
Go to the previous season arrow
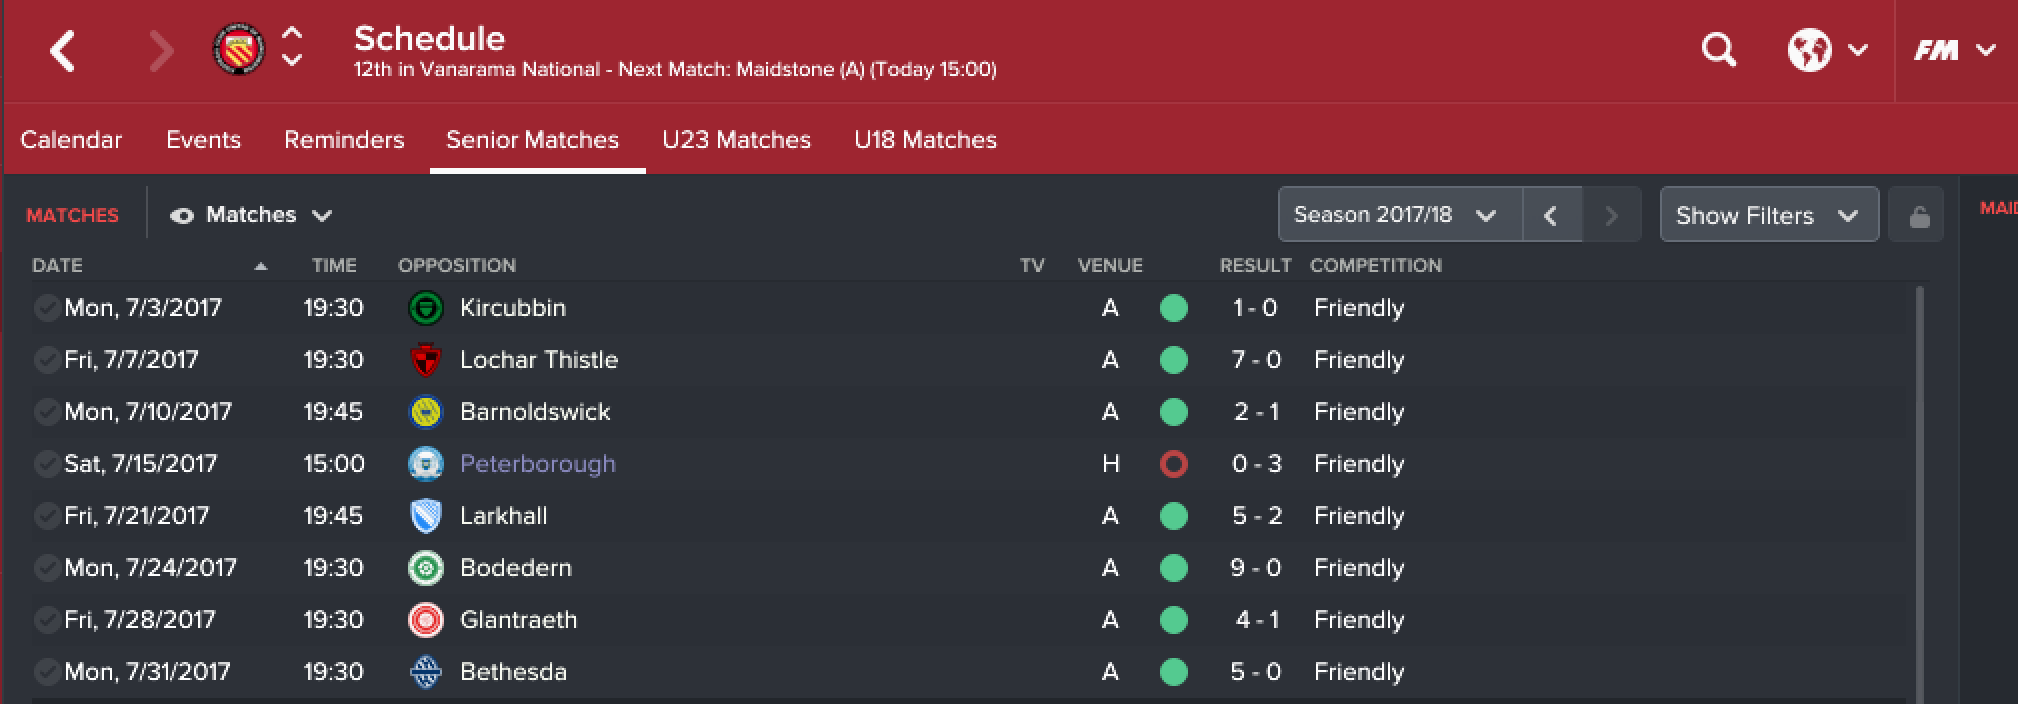tap(1551, 215)
